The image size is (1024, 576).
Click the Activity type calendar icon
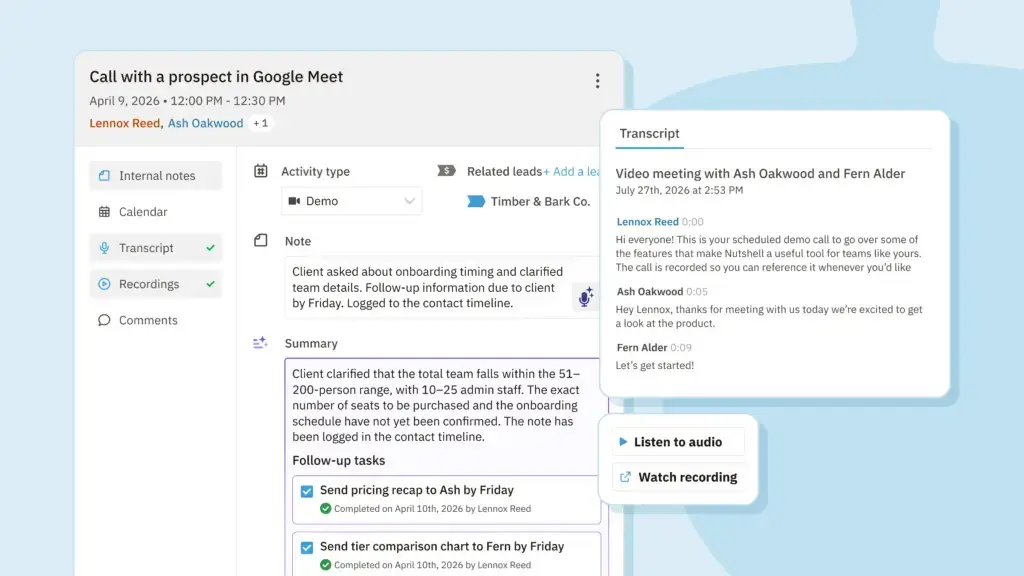261,171
